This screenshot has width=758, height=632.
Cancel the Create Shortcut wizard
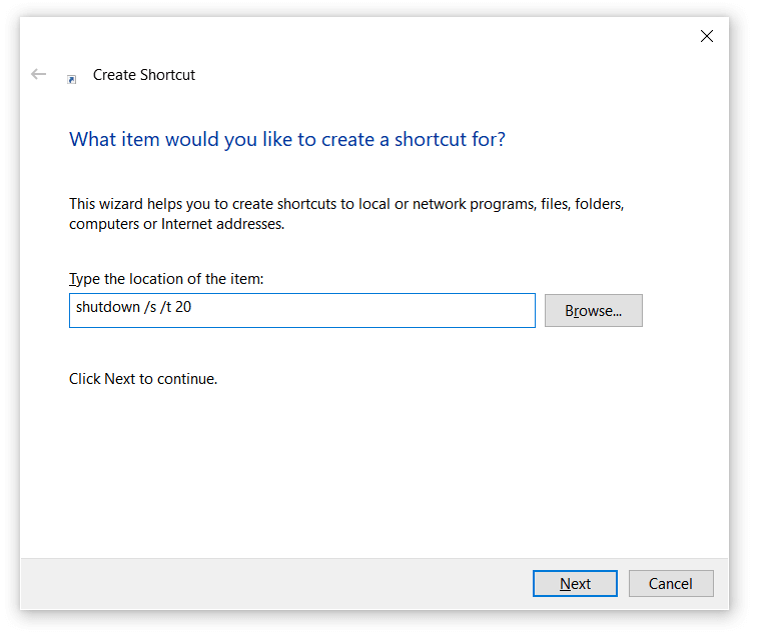[x=670, y=584]
